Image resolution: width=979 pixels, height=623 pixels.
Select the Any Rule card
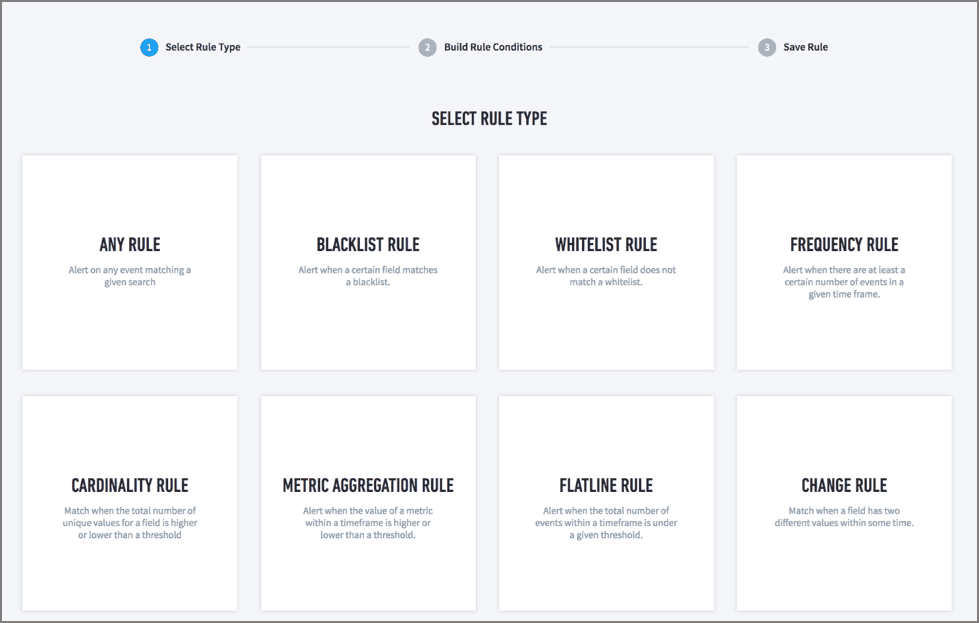click(129, 262)
